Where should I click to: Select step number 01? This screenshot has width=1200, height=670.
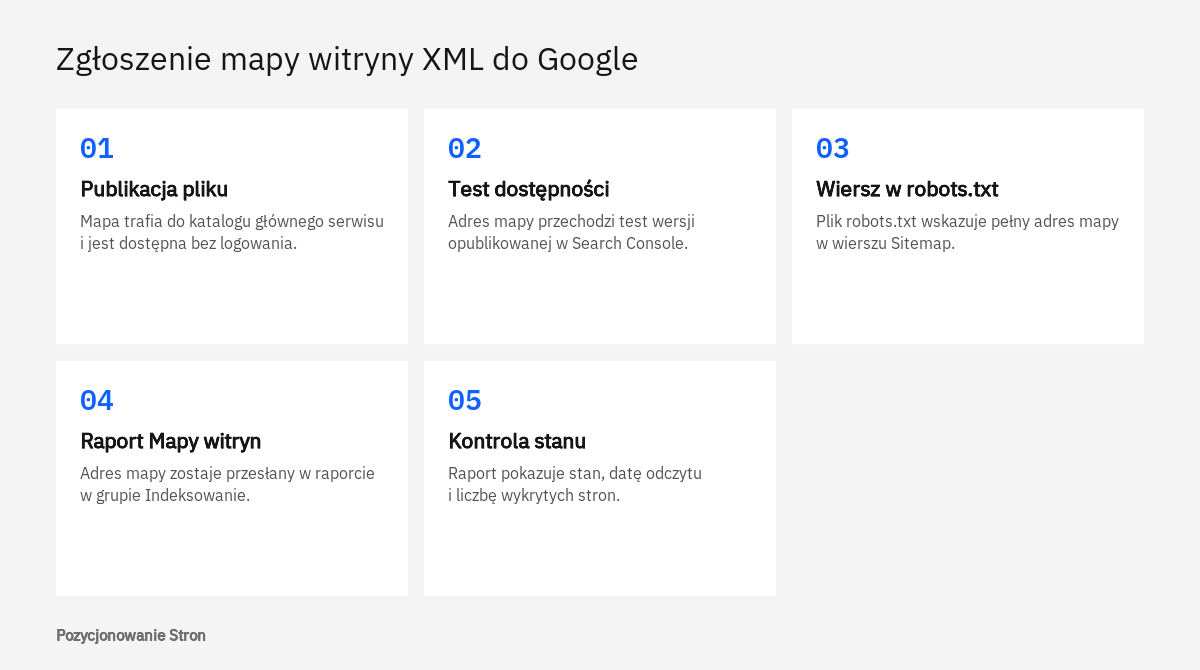97,149
